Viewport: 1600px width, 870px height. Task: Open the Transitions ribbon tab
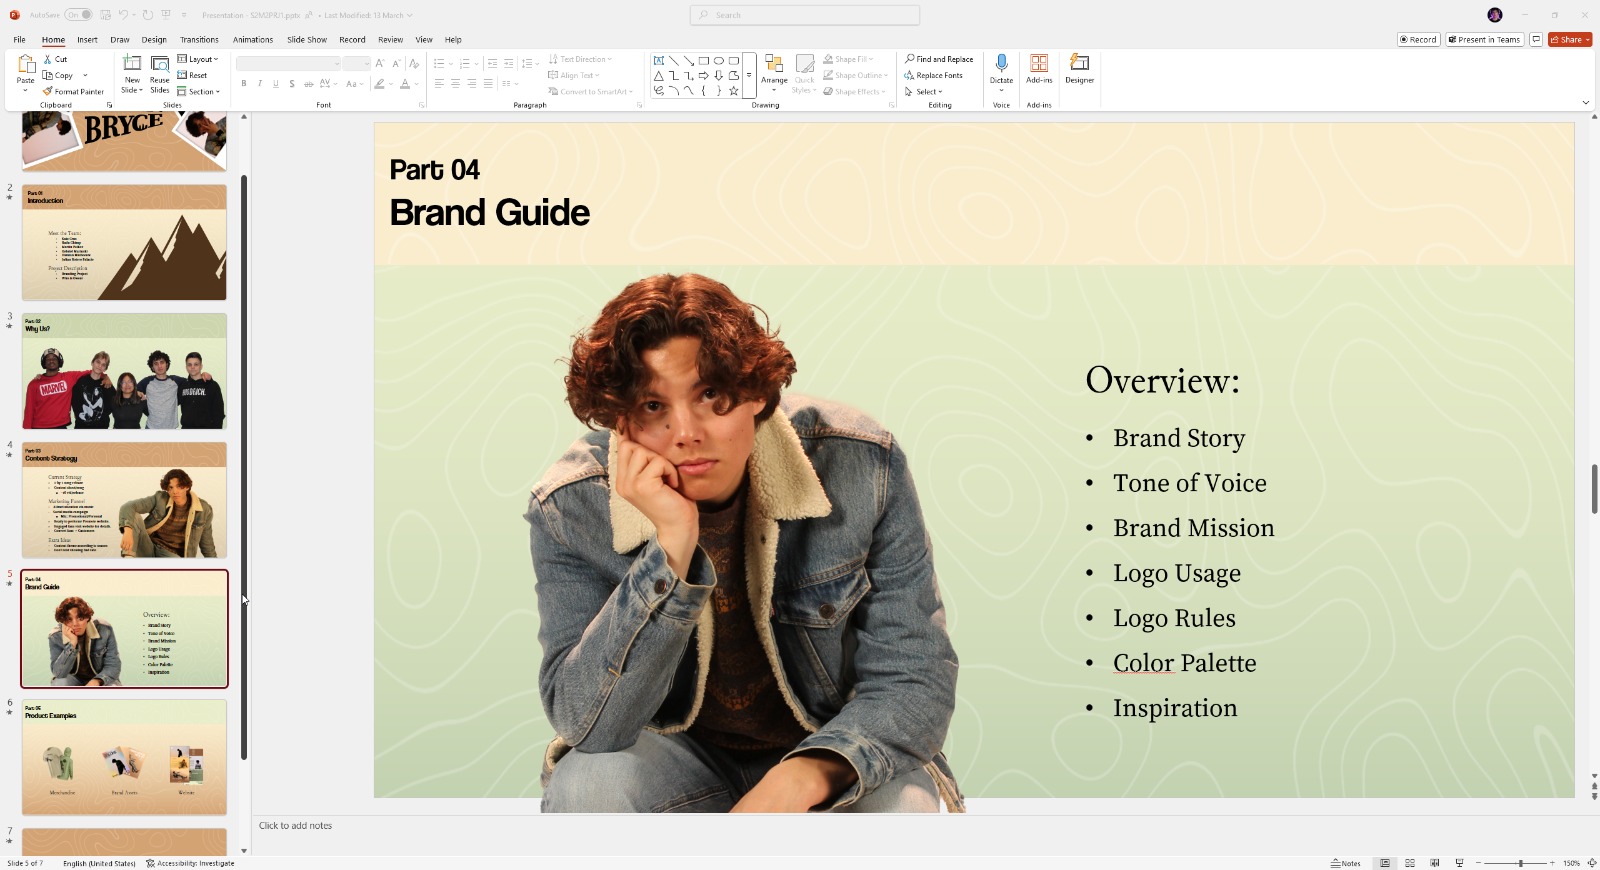click(x=199, y=40)
